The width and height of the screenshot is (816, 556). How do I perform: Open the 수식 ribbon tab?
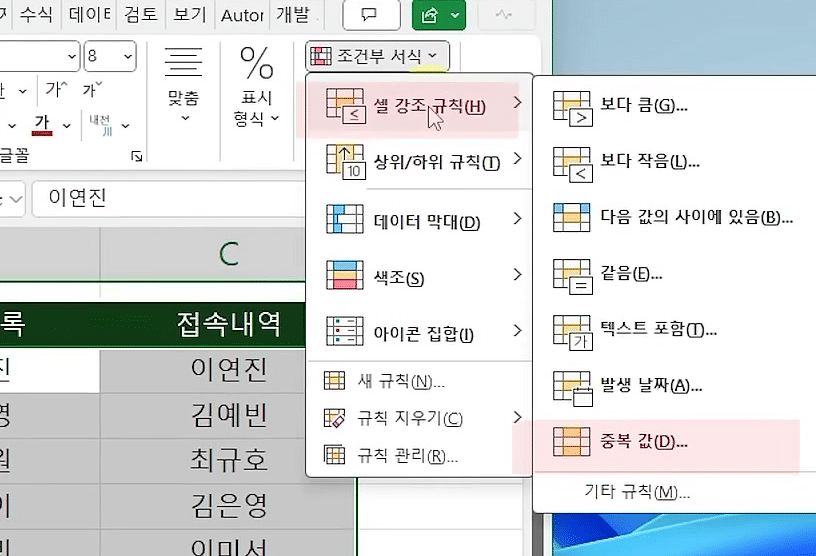coord(36,14)
